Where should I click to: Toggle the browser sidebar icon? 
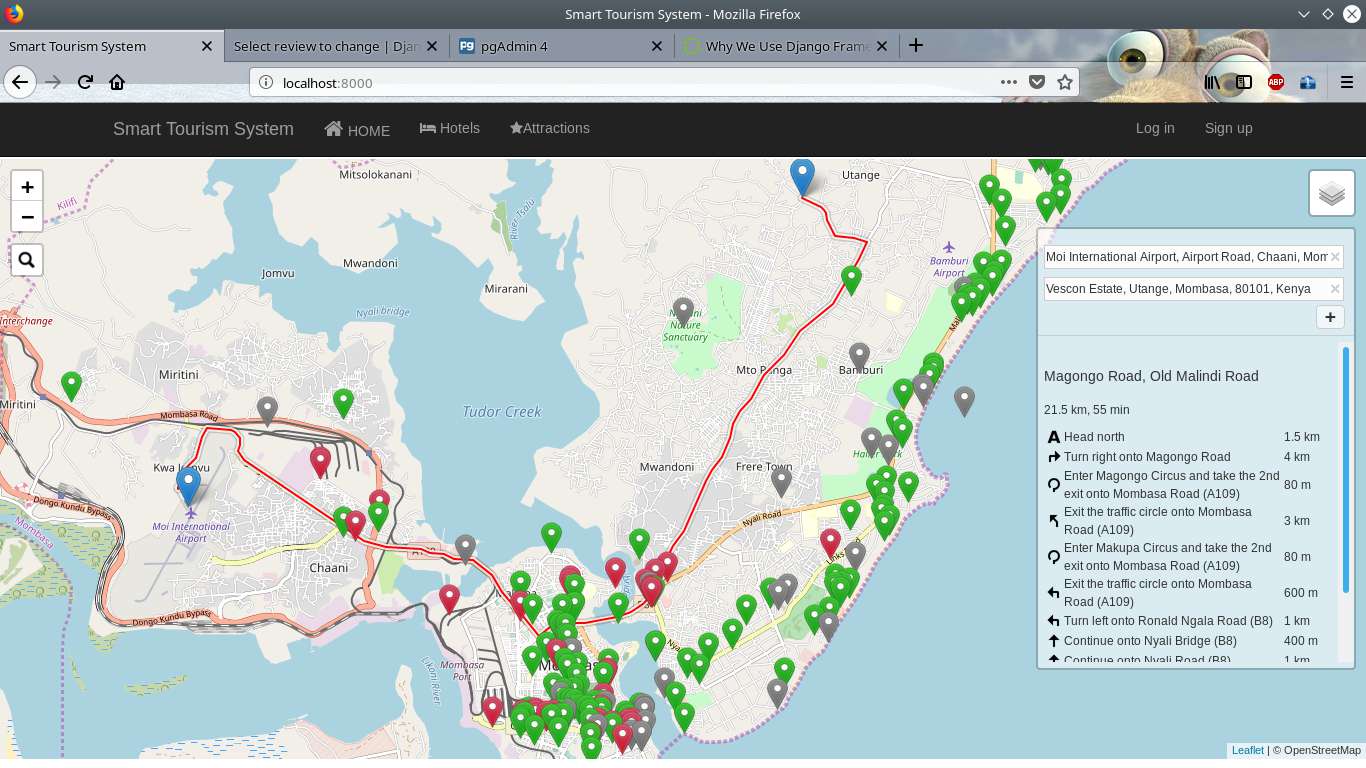1242,82
